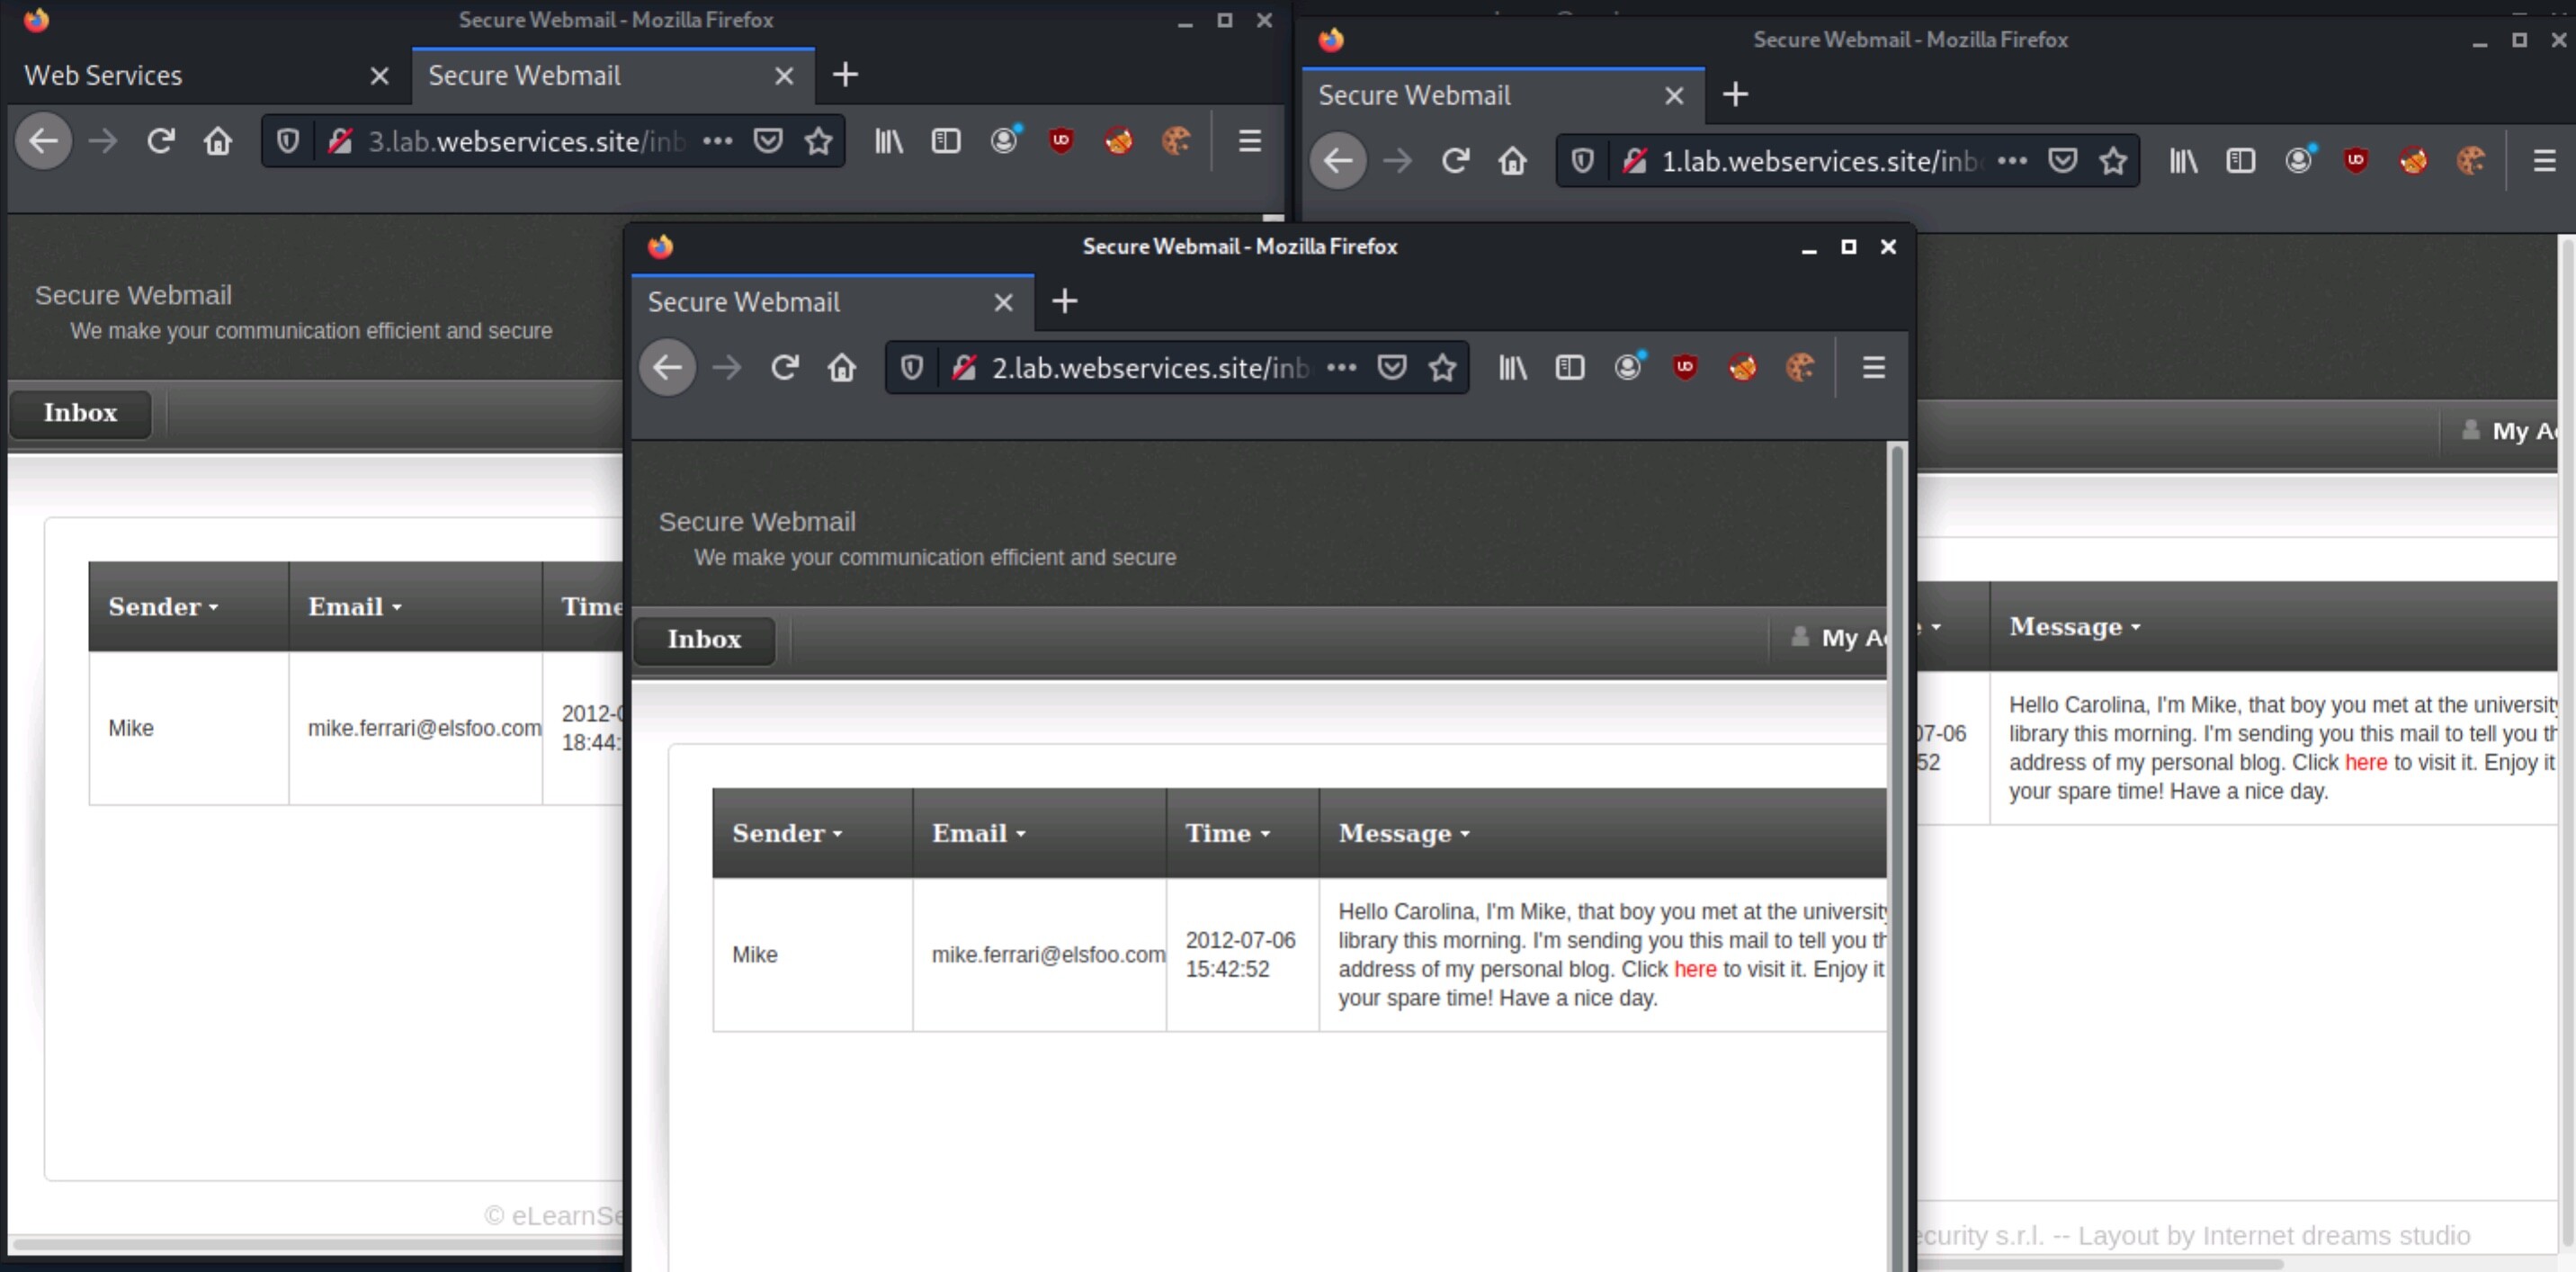
Task: Click home icon in 3.lab window
Action: click(218, 141)
